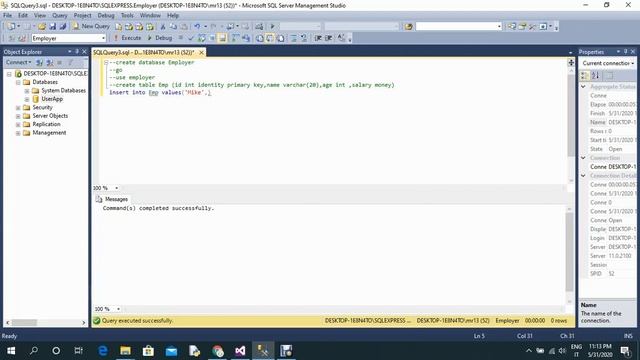Comment out the selected lines icon

pyautogui.click(x=293, y=38)
